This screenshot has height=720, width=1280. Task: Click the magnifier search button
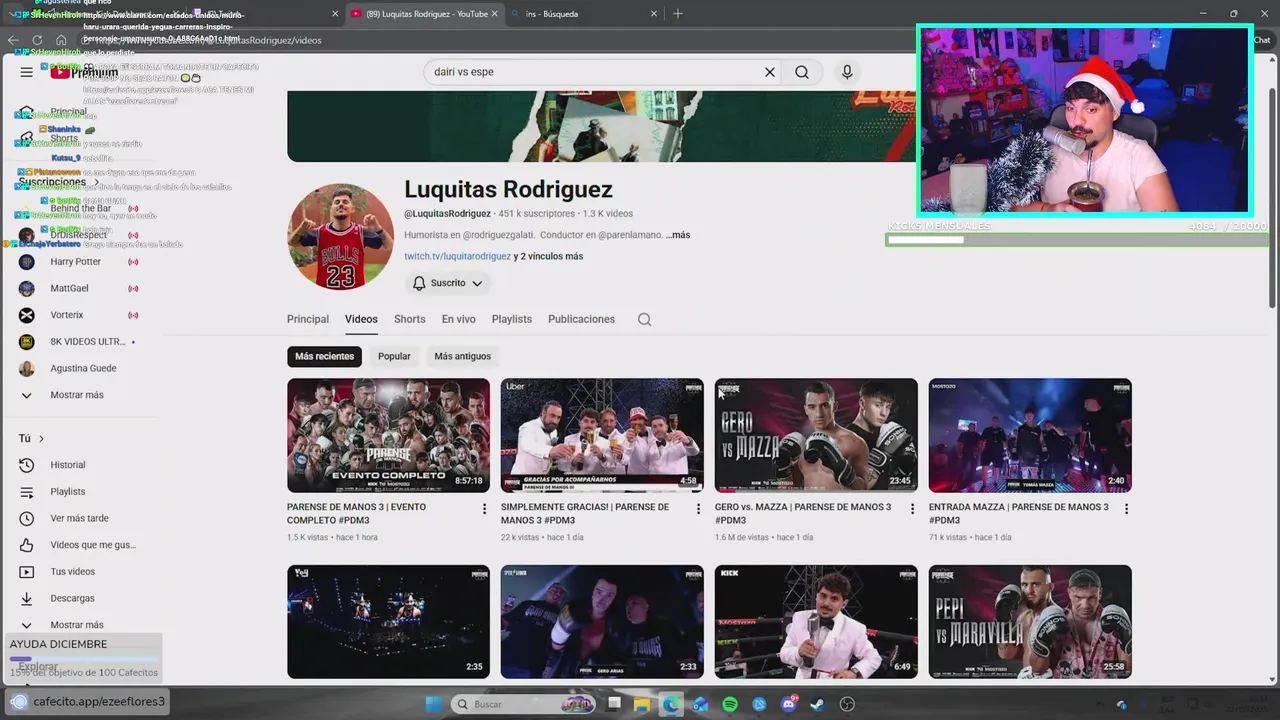(802, 72)
